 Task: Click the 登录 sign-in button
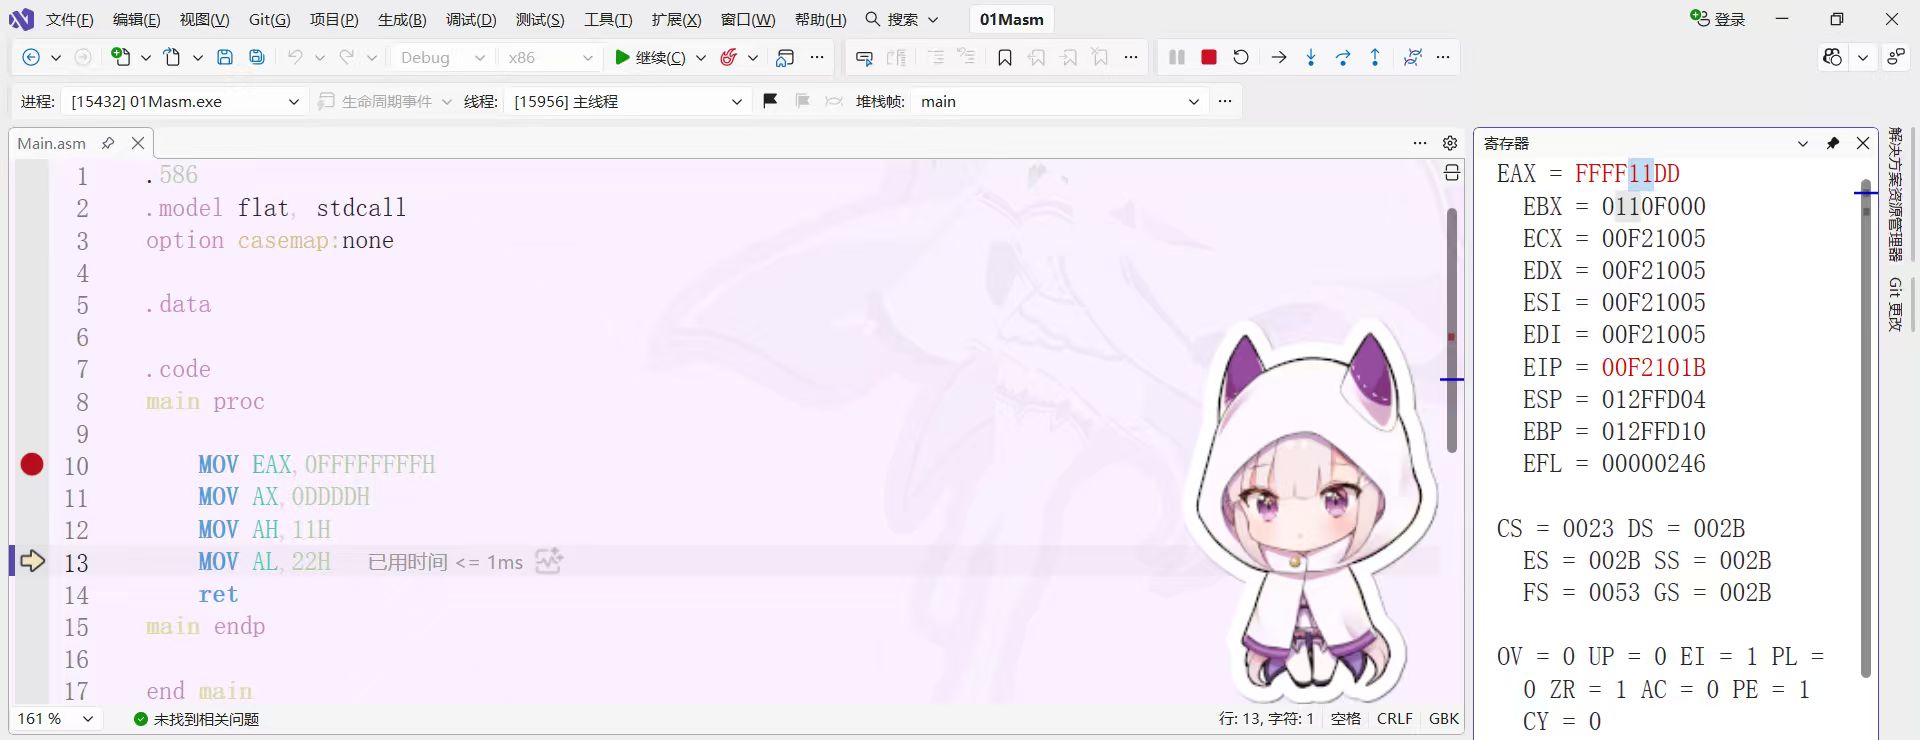pyautogui.click(x=1717, y=19)
